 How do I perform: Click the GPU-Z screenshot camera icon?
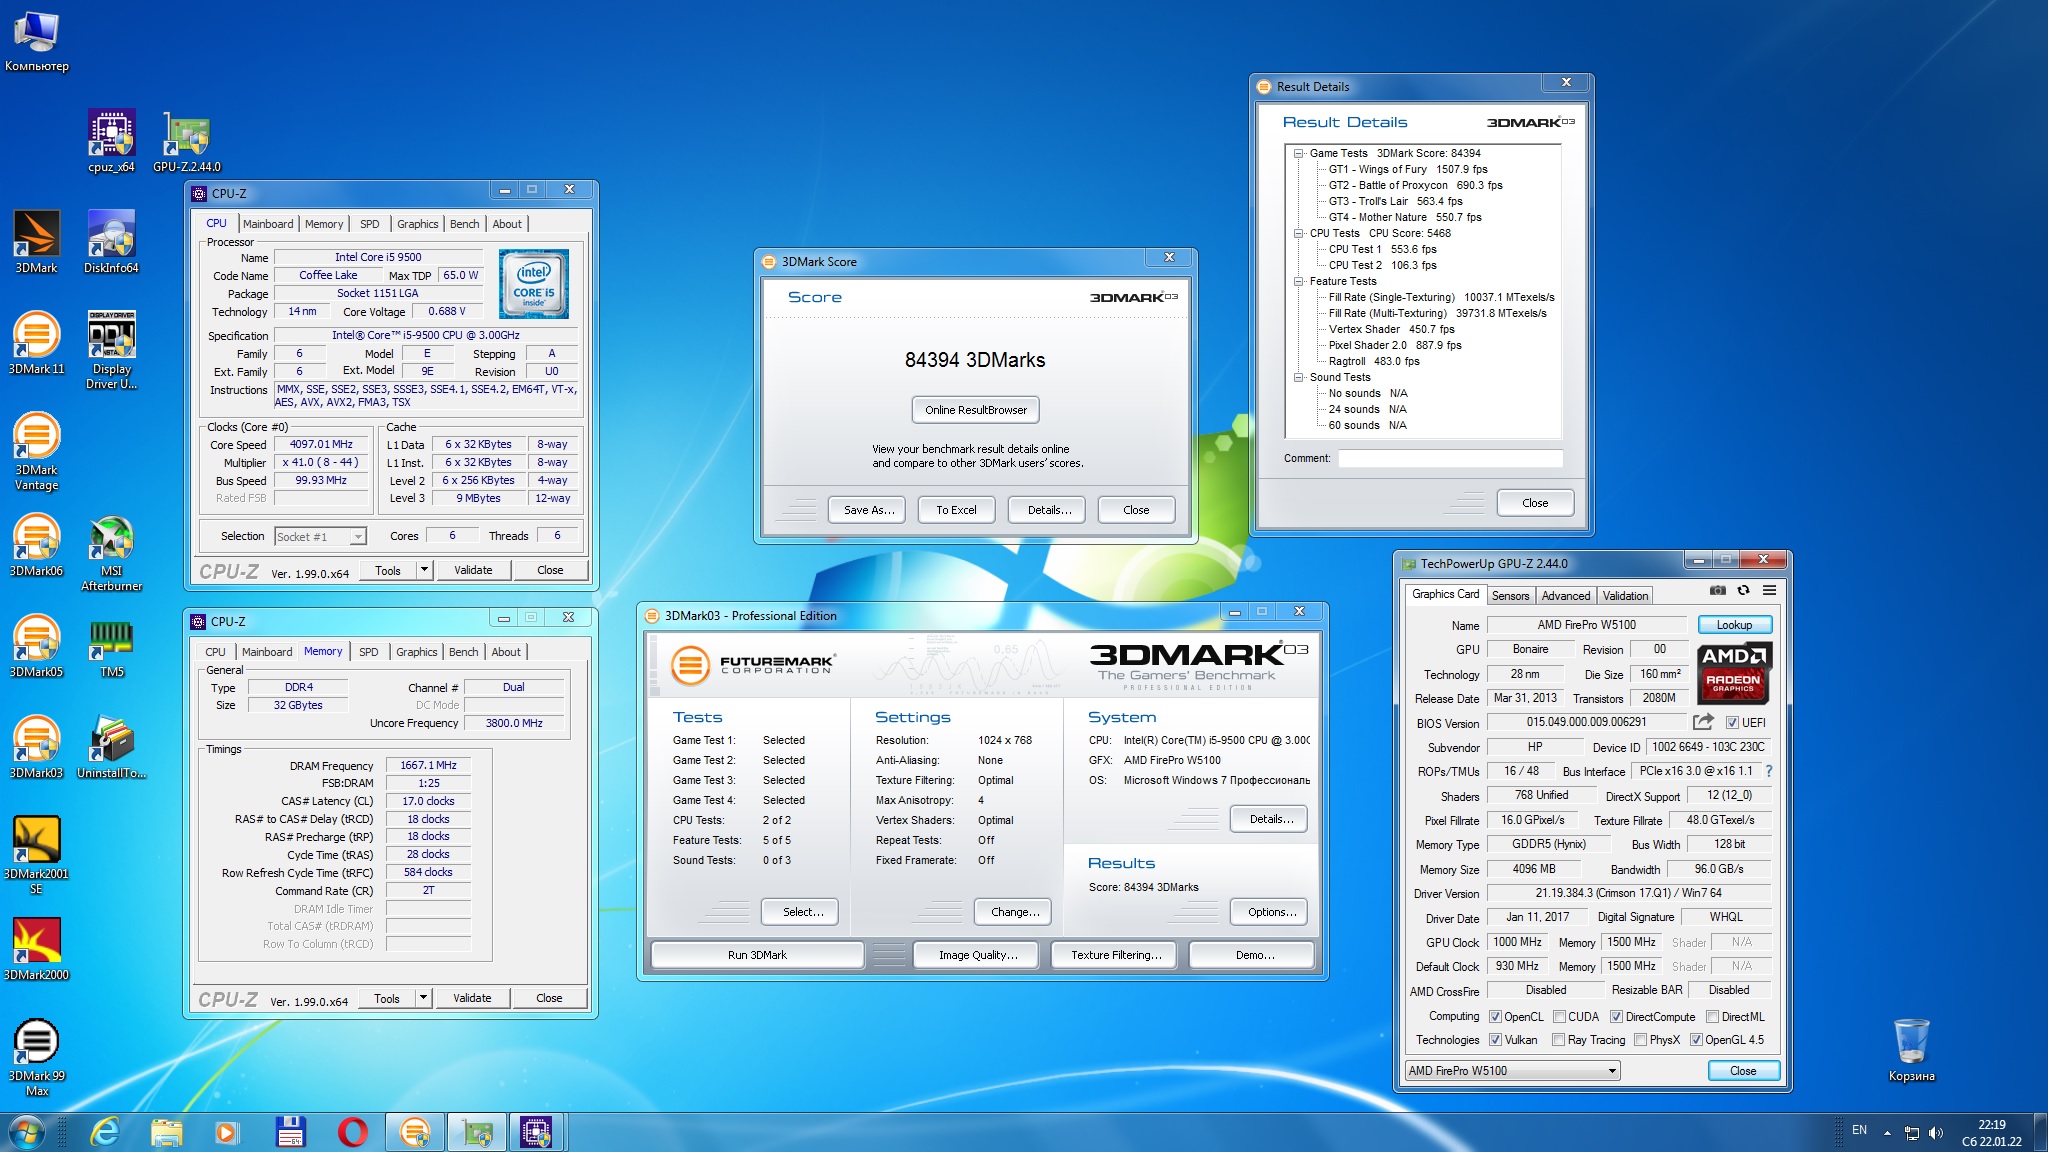pos(1717,591)
